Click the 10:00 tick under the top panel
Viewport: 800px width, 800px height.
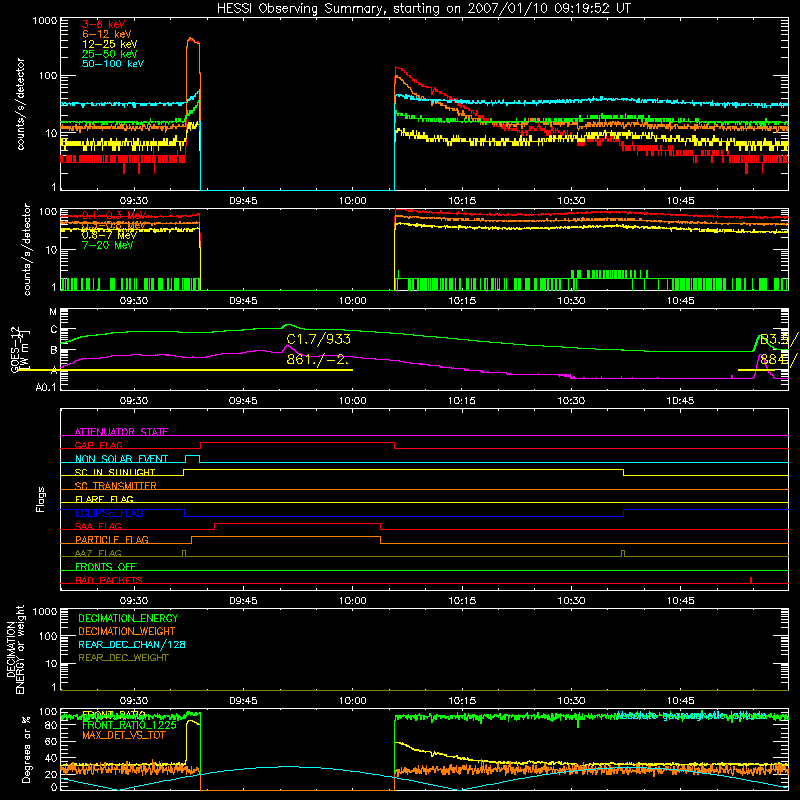click(353, 201)
